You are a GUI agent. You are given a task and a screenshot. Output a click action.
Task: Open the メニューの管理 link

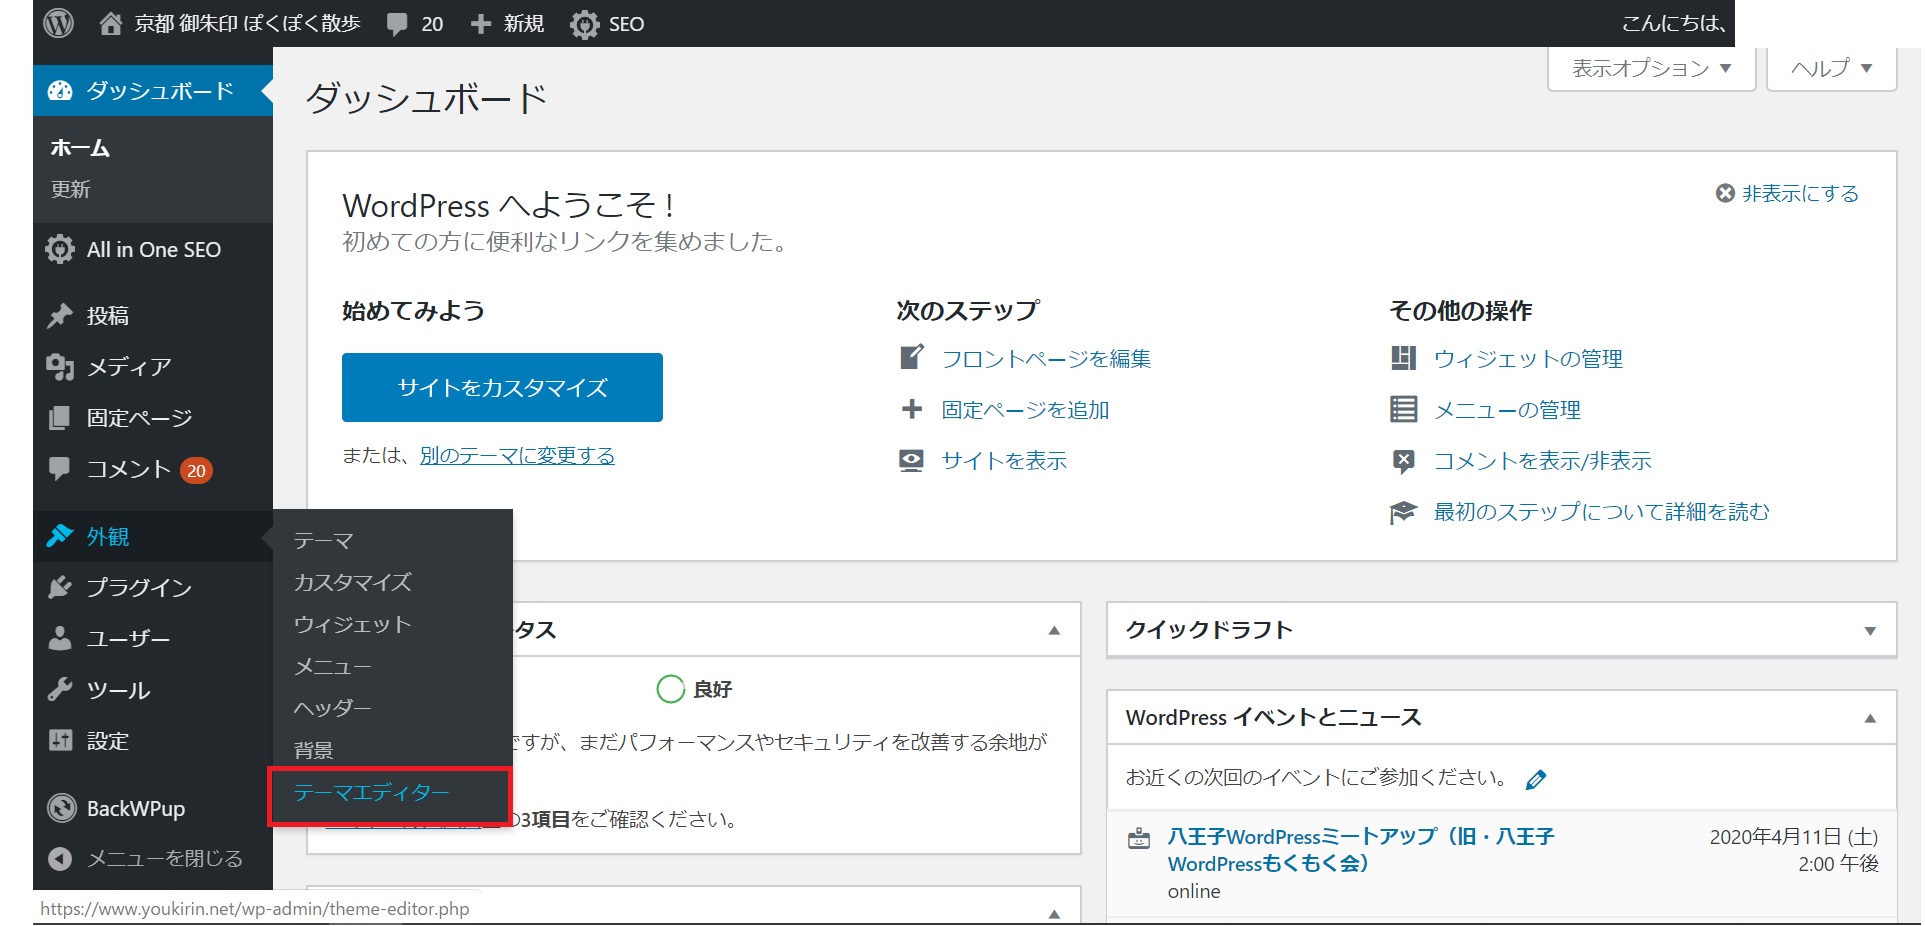pyautogui.click(x=1507, y=410)
